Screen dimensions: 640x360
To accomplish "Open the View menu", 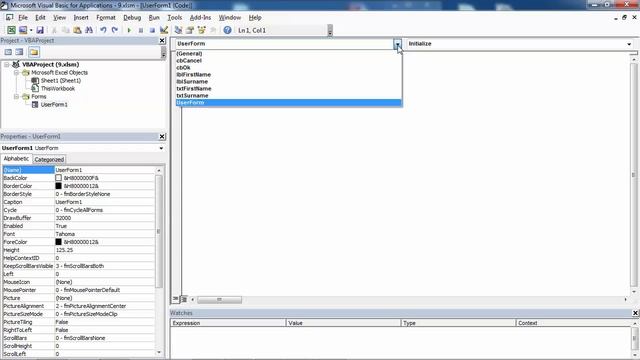I will pyautogui.click(x=59, y=18).
